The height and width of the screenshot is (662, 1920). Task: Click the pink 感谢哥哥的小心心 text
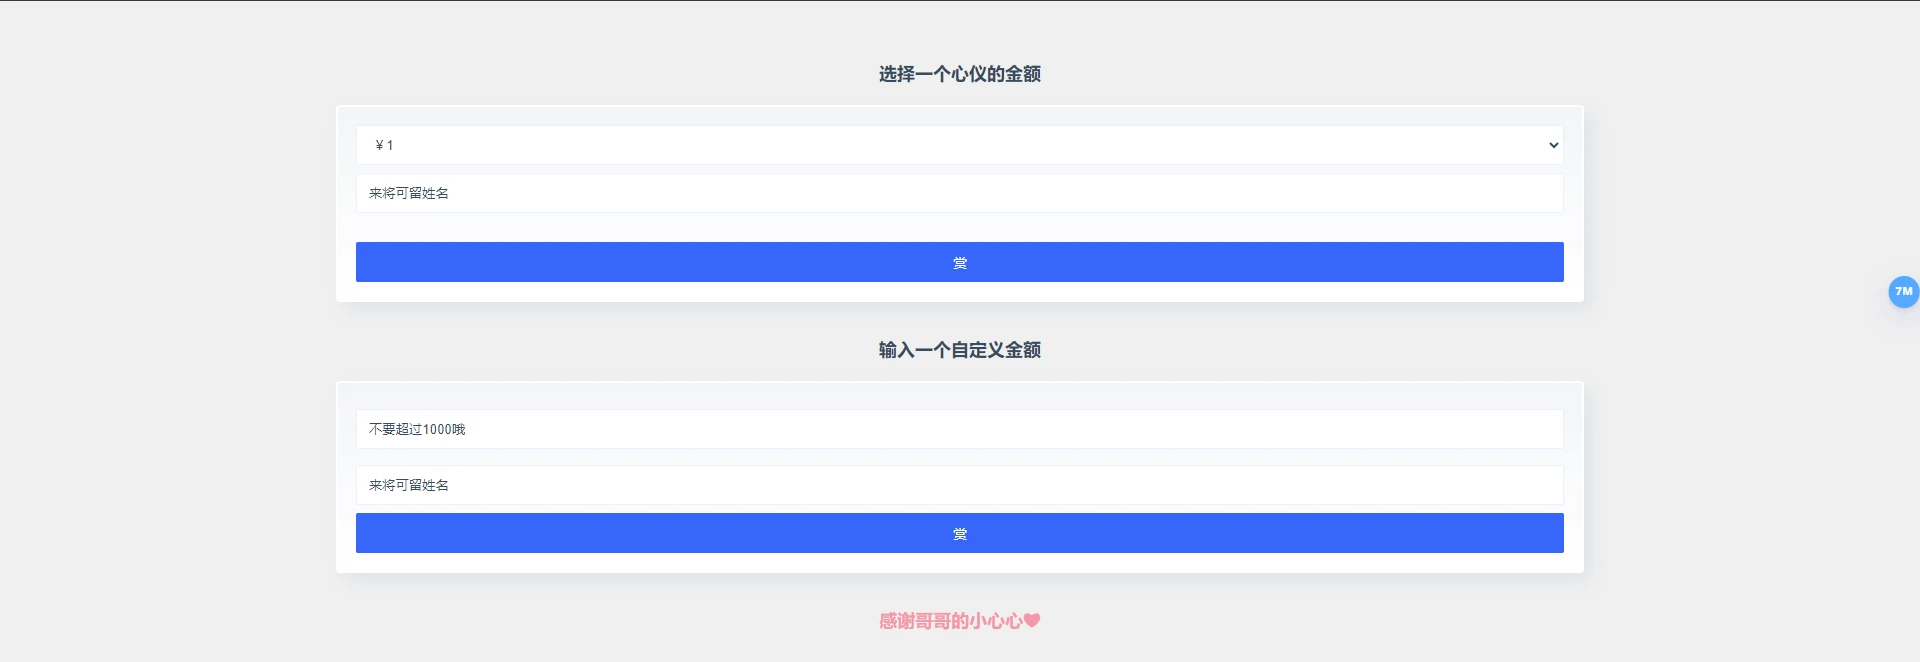coord(950,621)
